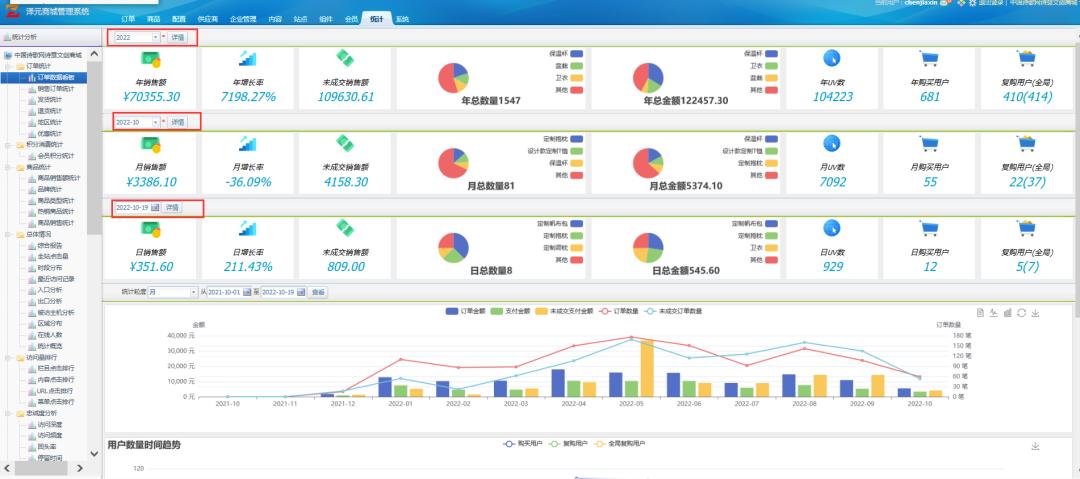The height and width of the screenshot is (479, 1080).
Task: Open the 会员 top menu tab
Action: pos(351,19)
